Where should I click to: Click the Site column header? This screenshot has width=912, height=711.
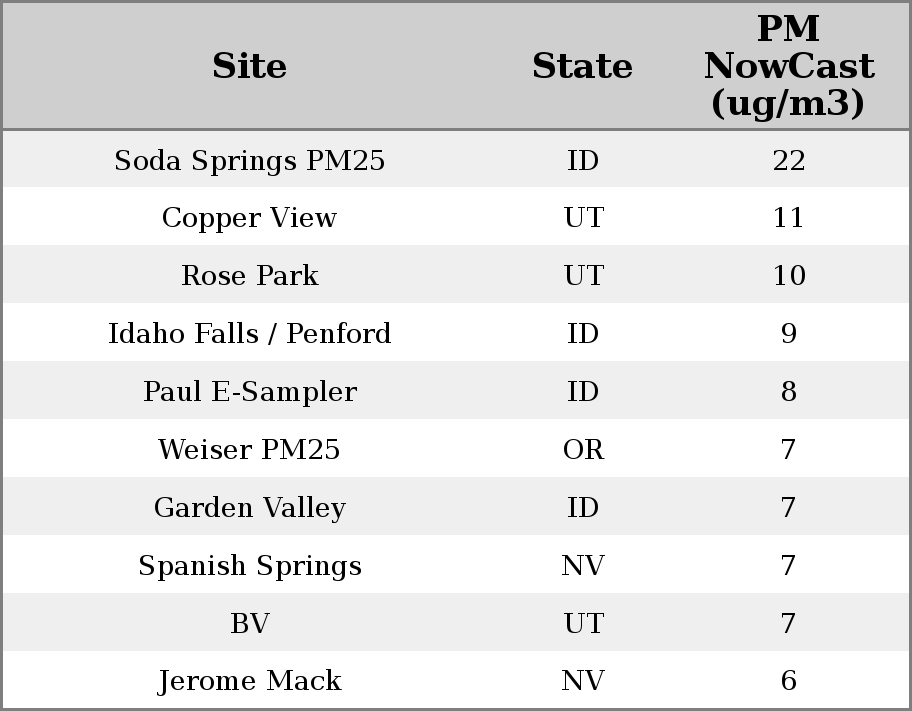(249, 66)
